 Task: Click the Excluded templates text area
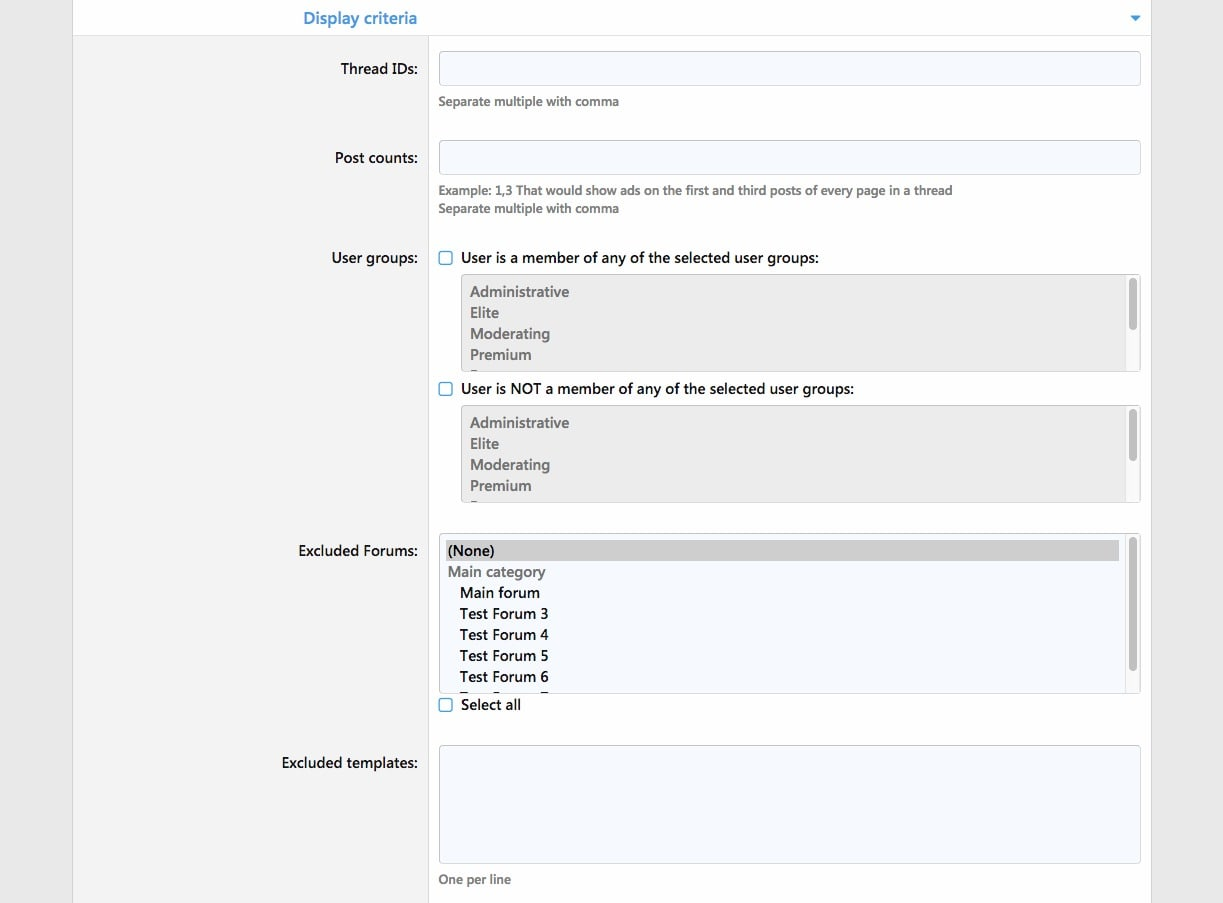pos(788,804)
